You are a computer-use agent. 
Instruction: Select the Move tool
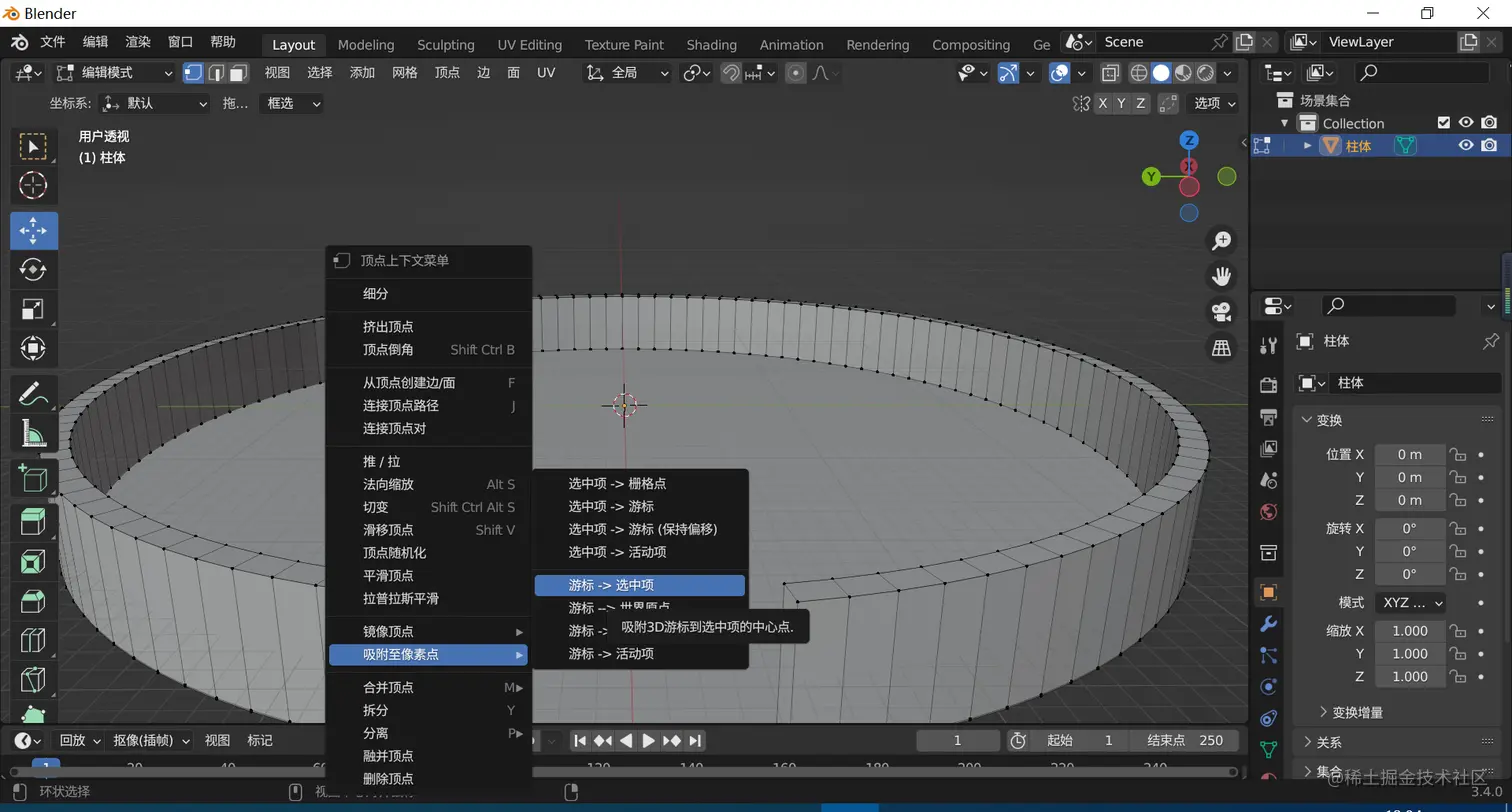point(33,231)
